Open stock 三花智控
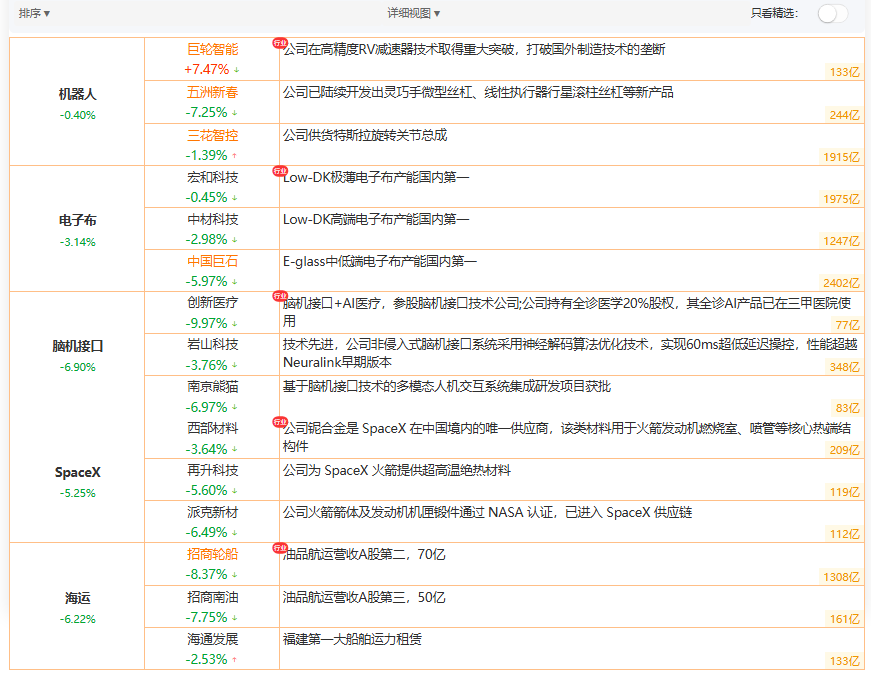The image size is (871, 684). pyautogui.click(x=212, y=135)
